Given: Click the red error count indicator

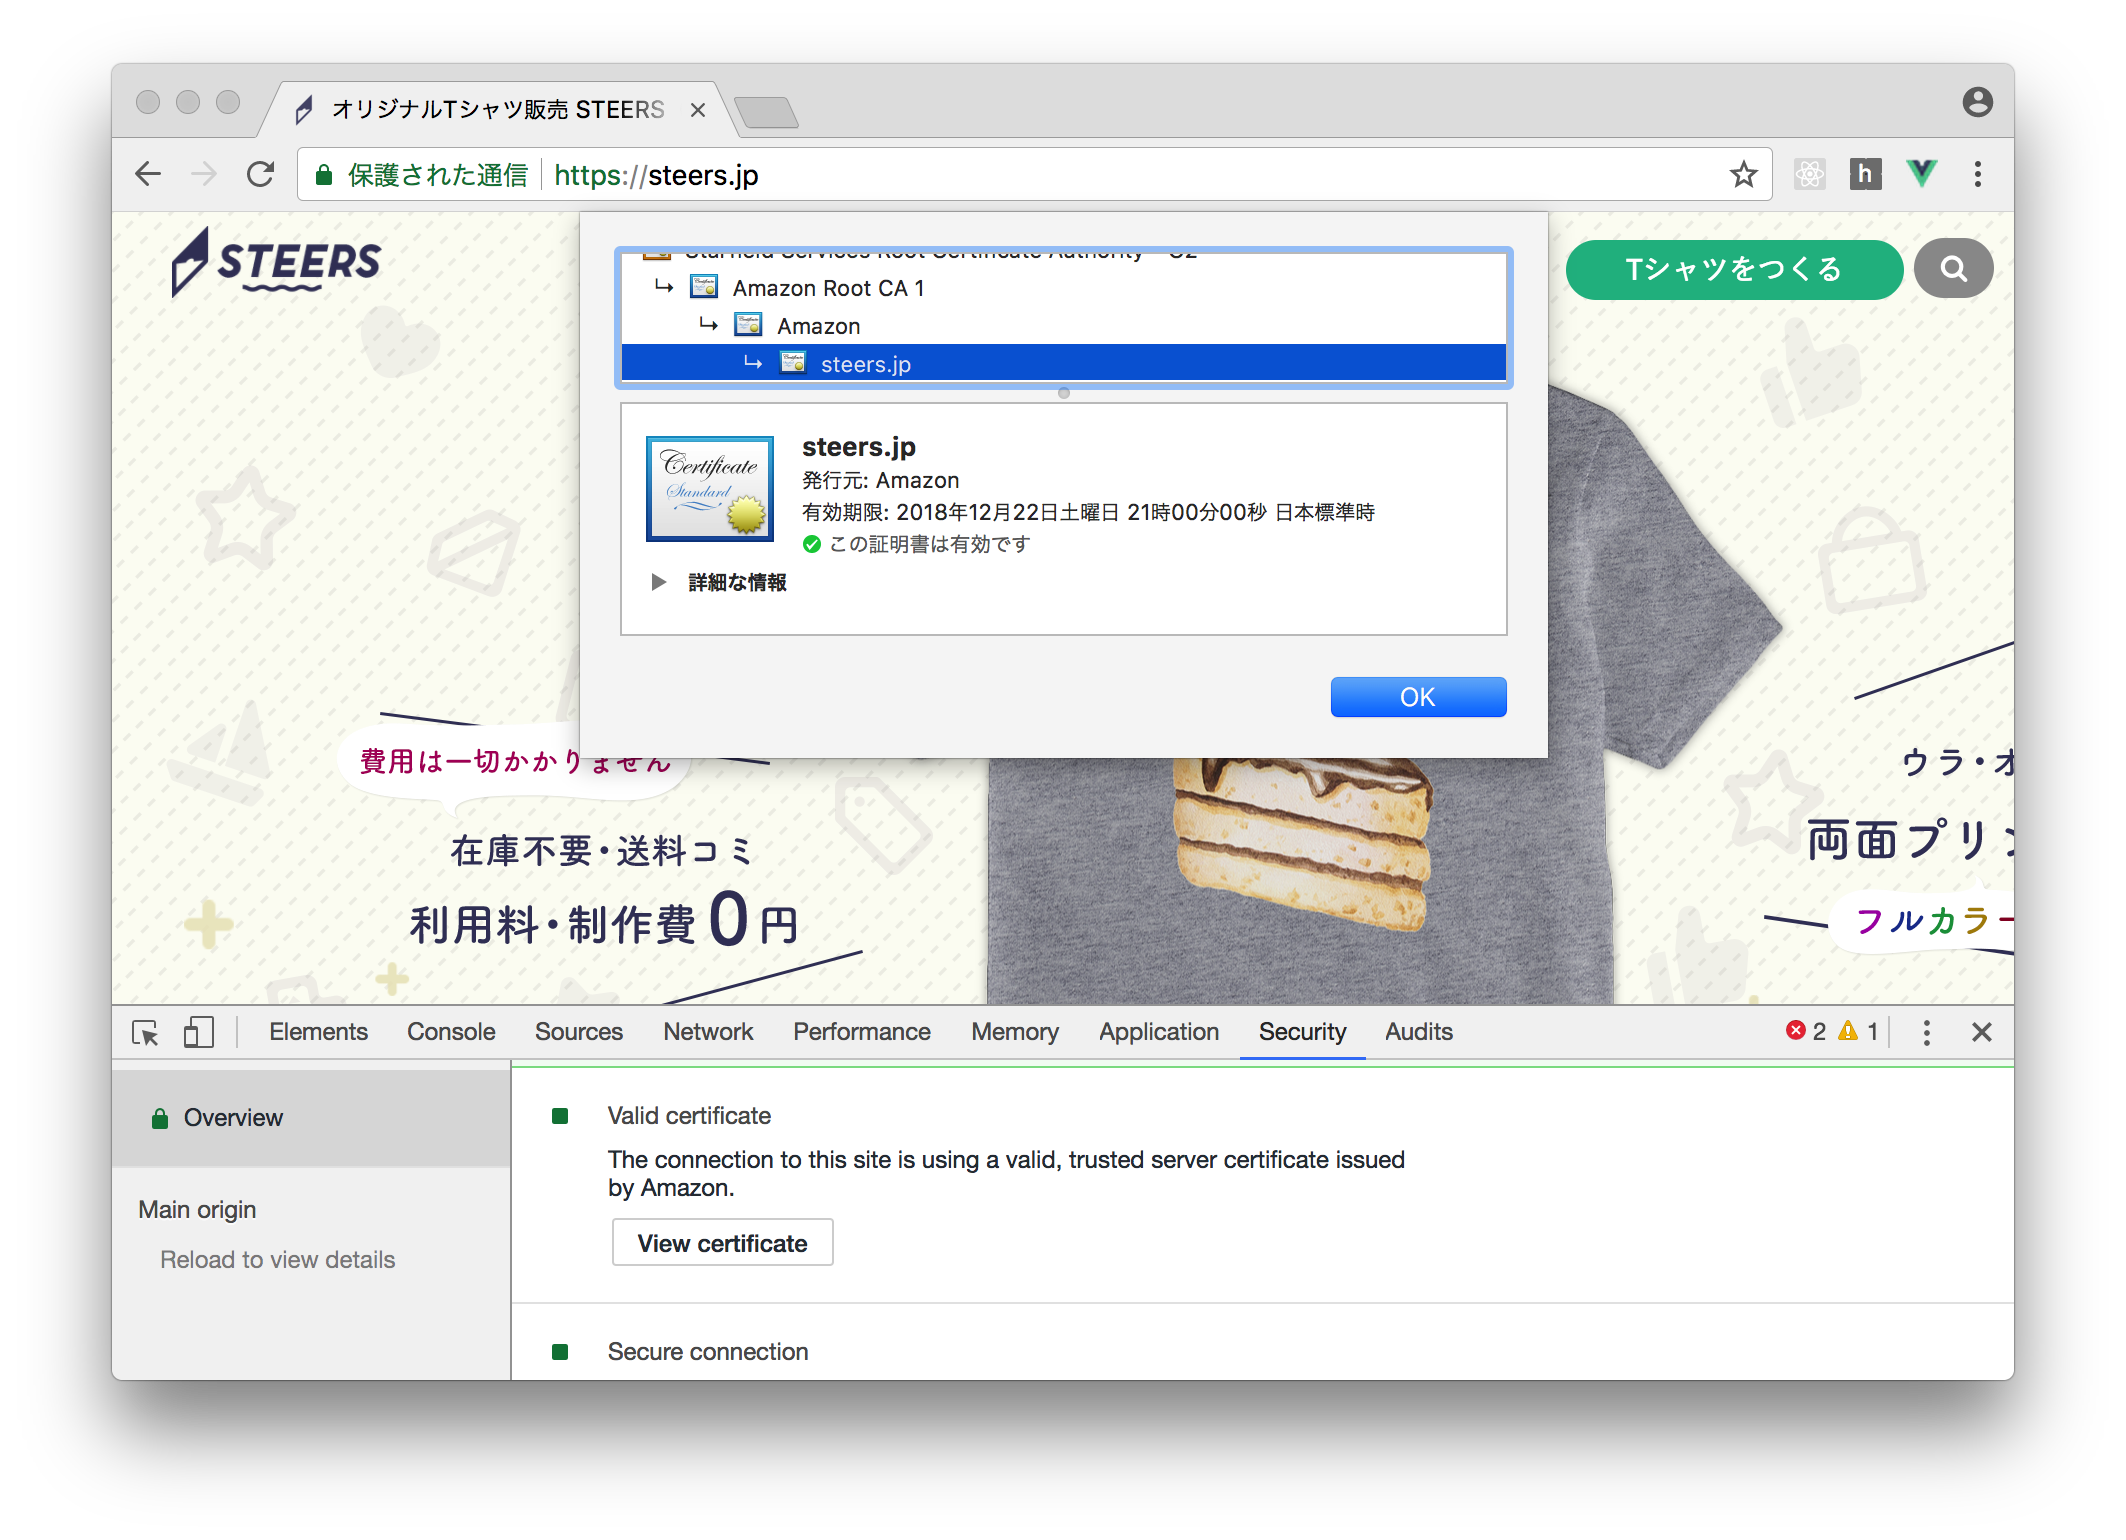Looking at the screenshot, I should 1806,1031.
